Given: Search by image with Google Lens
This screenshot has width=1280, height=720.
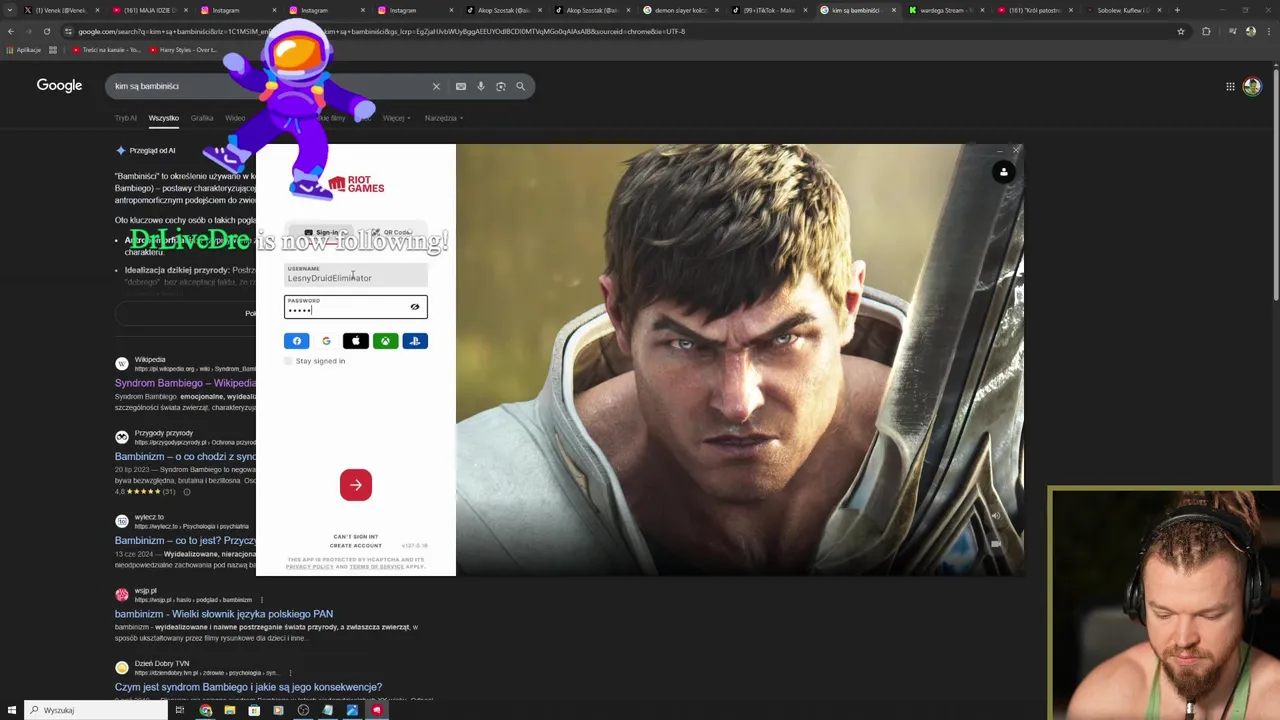Looking at the screenshot, I should coord(501,86).
